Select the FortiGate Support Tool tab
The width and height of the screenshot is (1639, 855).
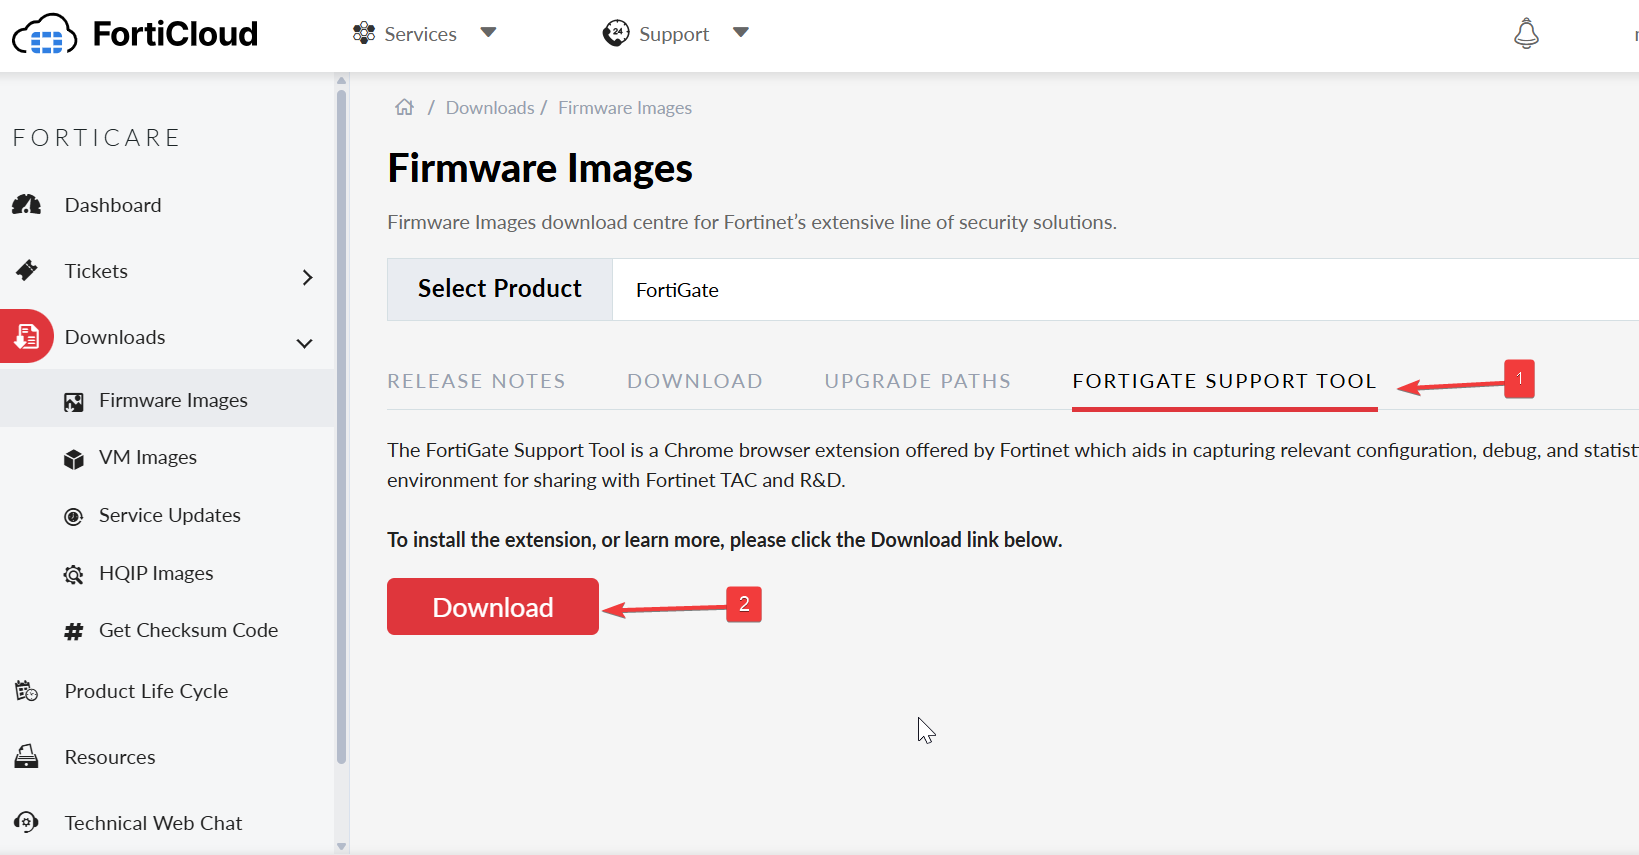point(1225,381)
